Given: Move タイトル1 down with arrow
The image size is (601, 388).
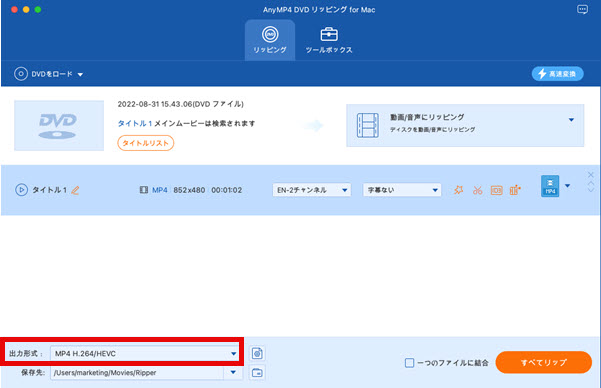Looking at the screenshot, I should pos(591,190).
